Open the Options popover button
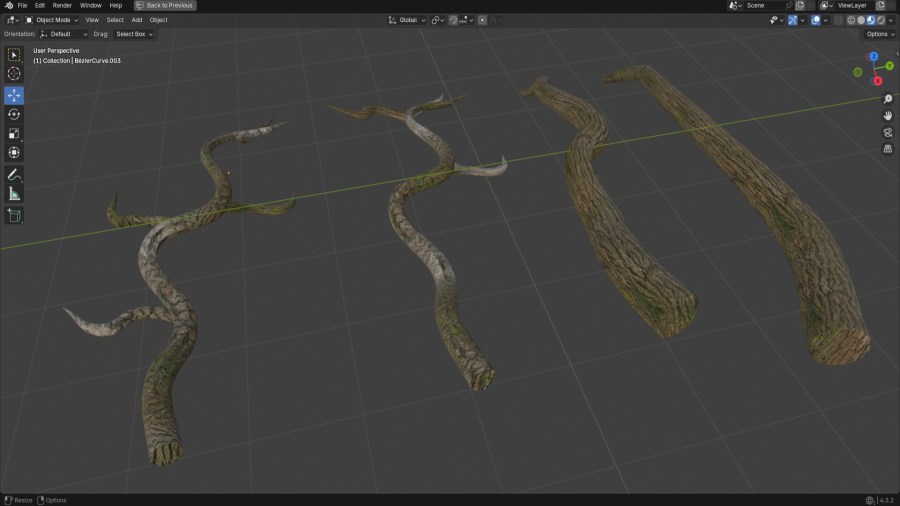900x506 pixels. click(878, 34)
